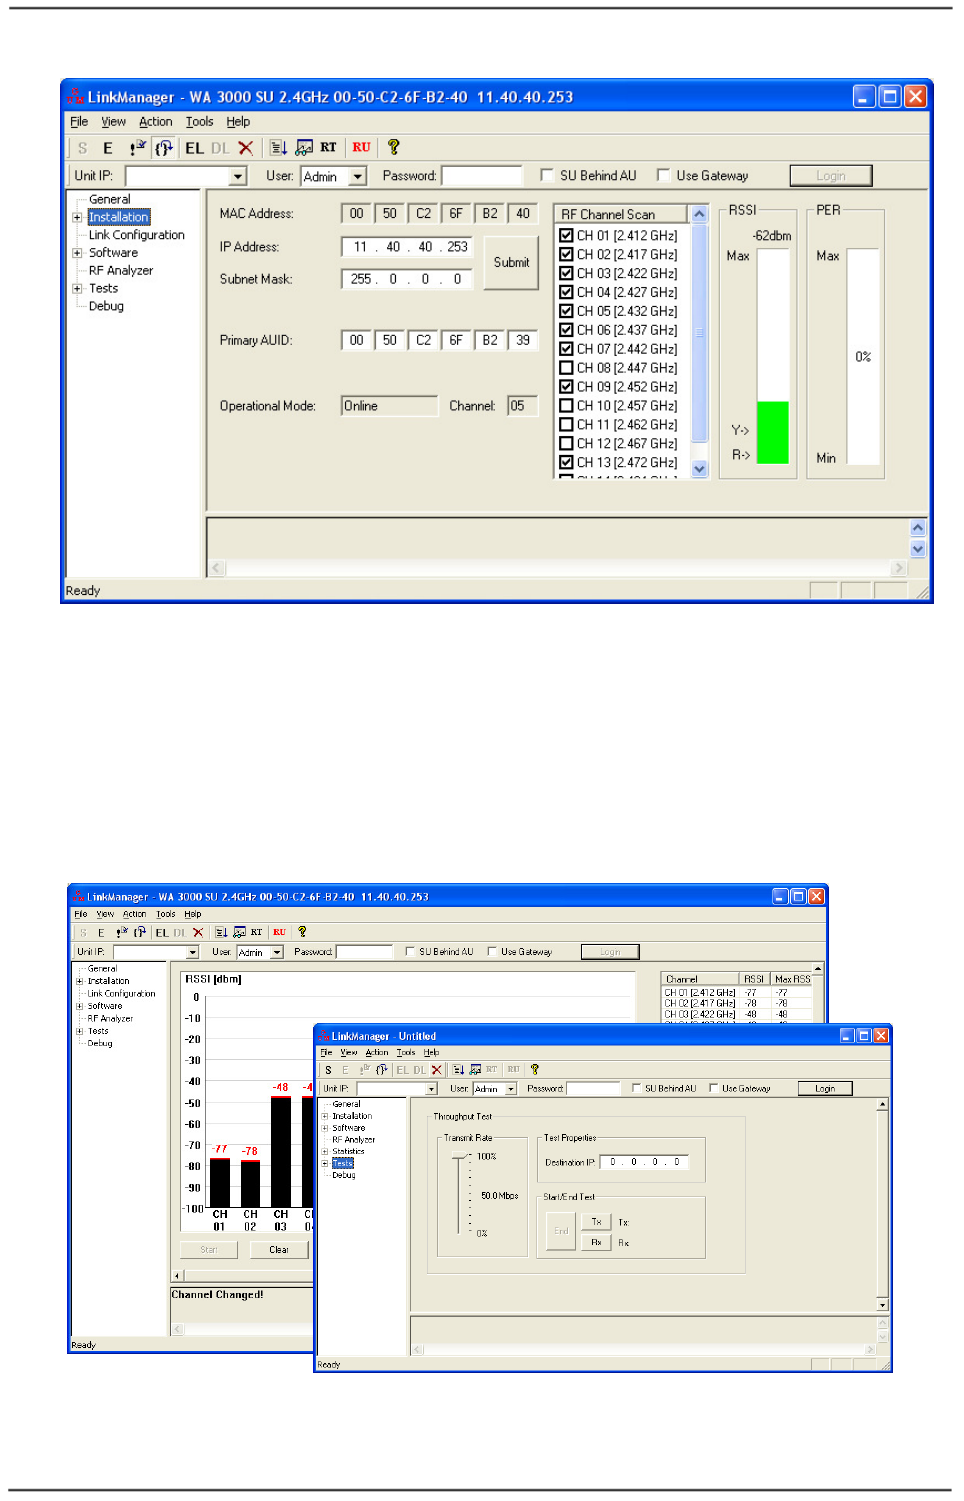Click the RF Channel Scan list scroll-down arrow
Image resolution: width=964 pixels, height=1501 pixels.
[699, 469]
